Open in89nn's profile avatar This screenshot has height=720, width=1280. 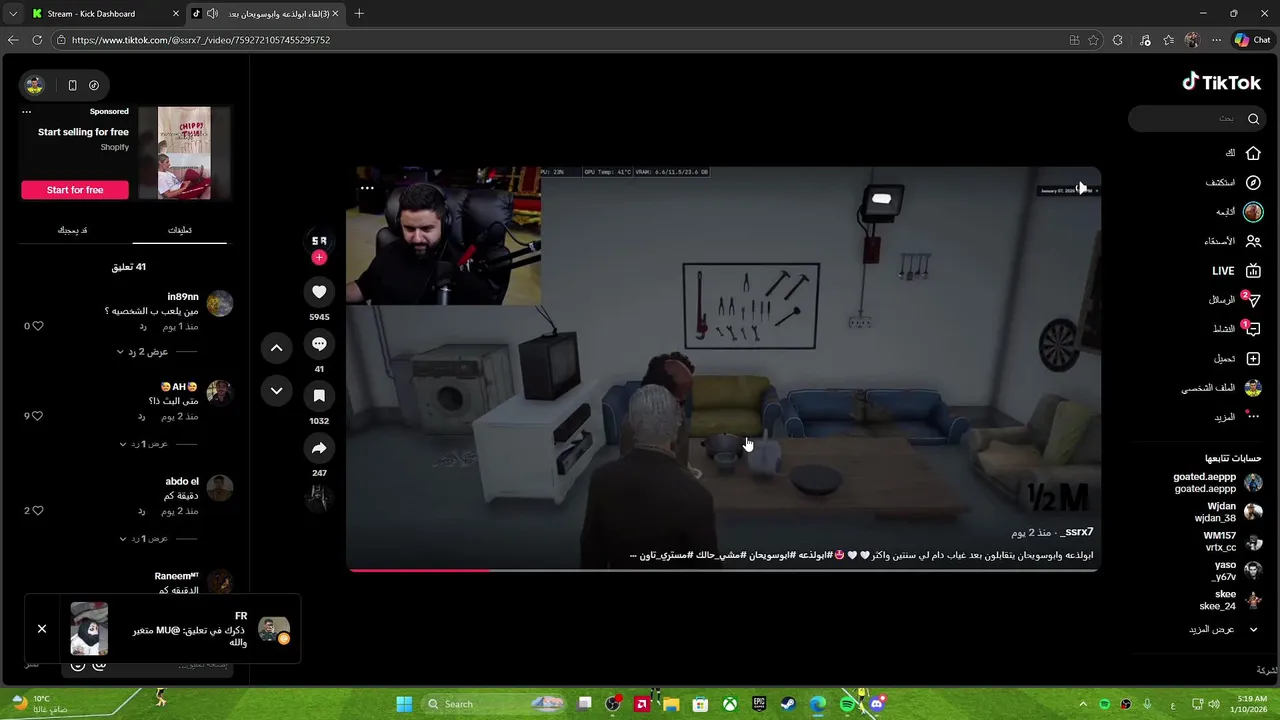pyautogui.click(x=220, y=304)
